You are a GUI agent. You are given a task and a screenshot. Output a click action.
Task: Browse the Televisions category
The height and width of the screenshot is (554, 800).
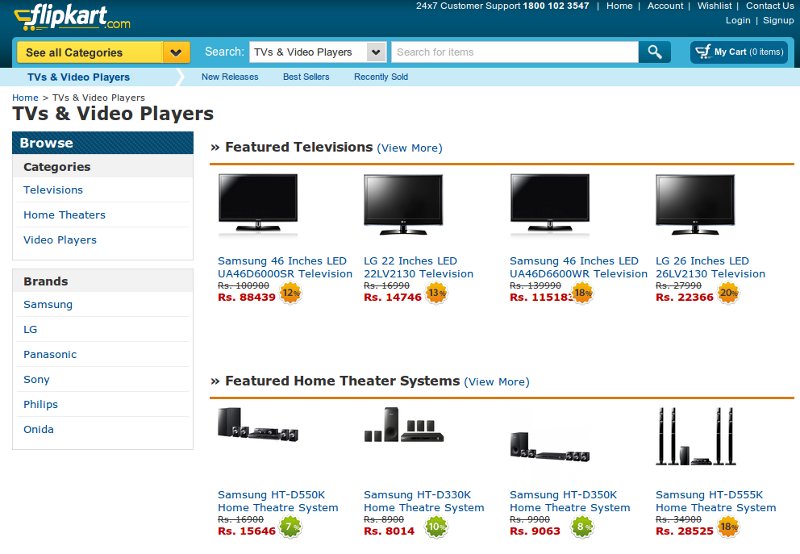click(x=53, y=190)
